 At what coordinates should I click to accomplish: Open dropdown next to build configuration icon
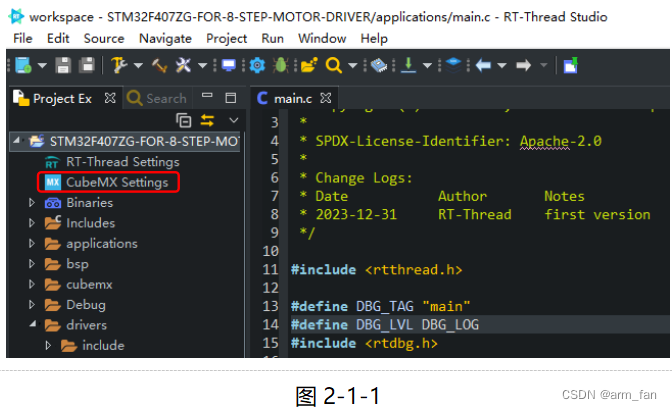coord(138,66)
